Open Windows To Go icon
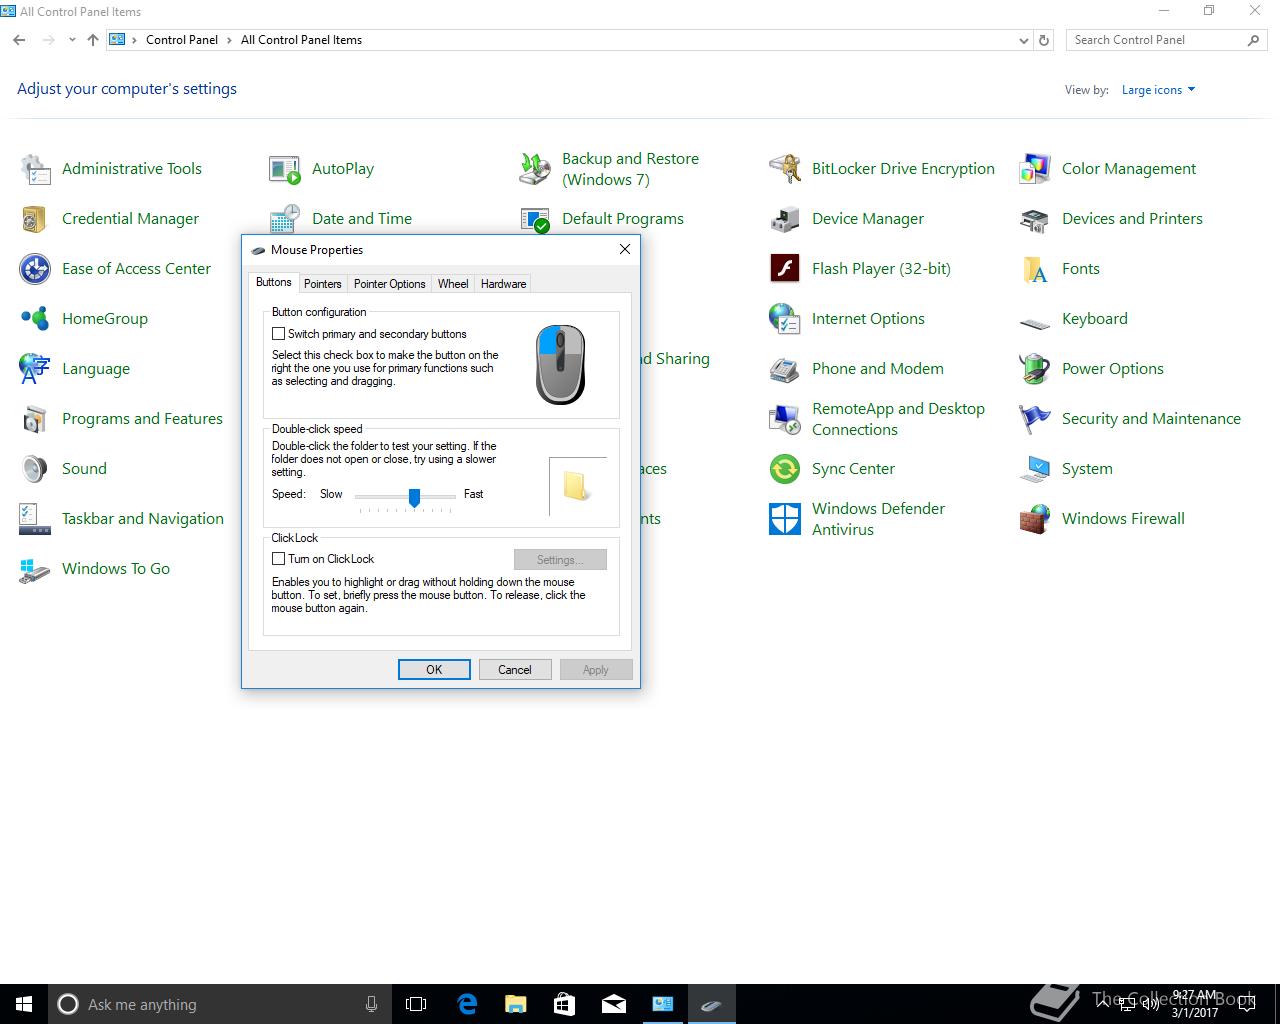The image size is (1280, 1024). click(x=35, y=569)
